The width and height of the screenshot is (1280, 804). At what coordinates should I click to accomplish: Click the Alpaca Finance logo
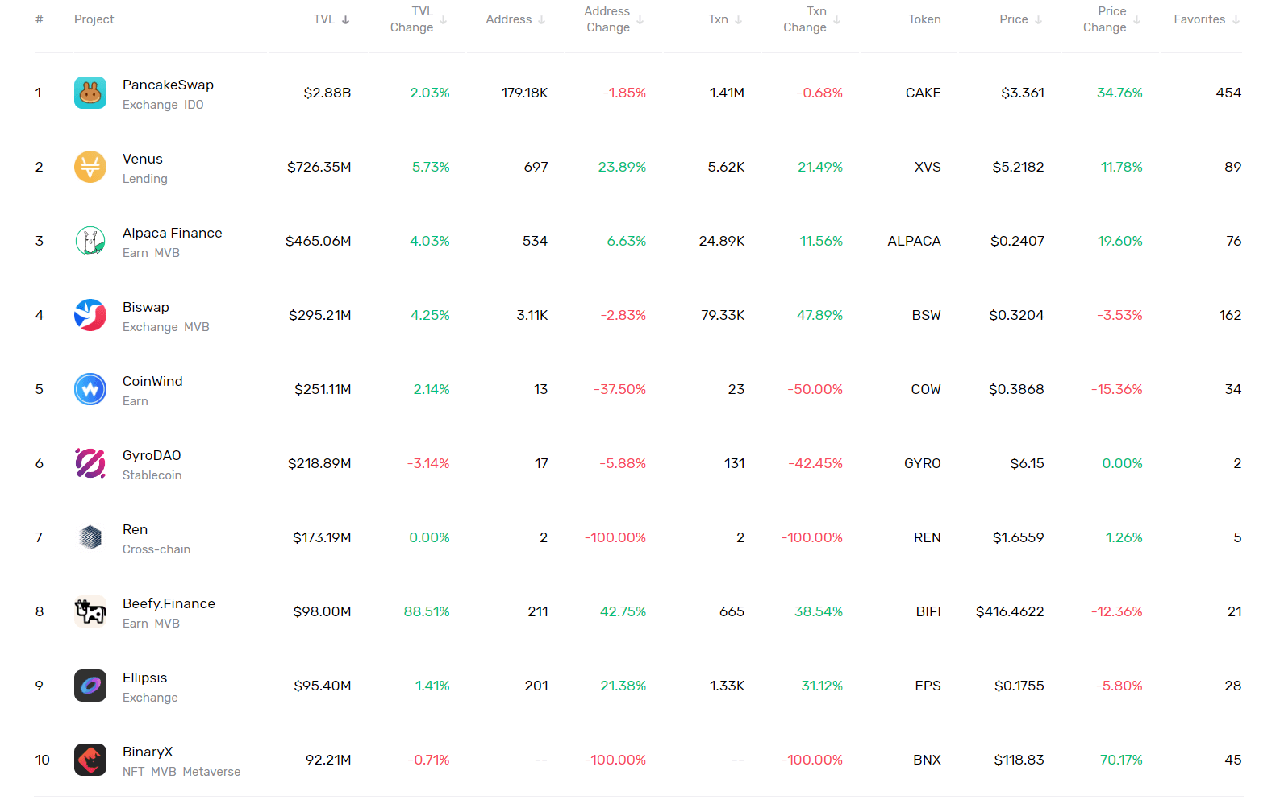tap(90, 241)
